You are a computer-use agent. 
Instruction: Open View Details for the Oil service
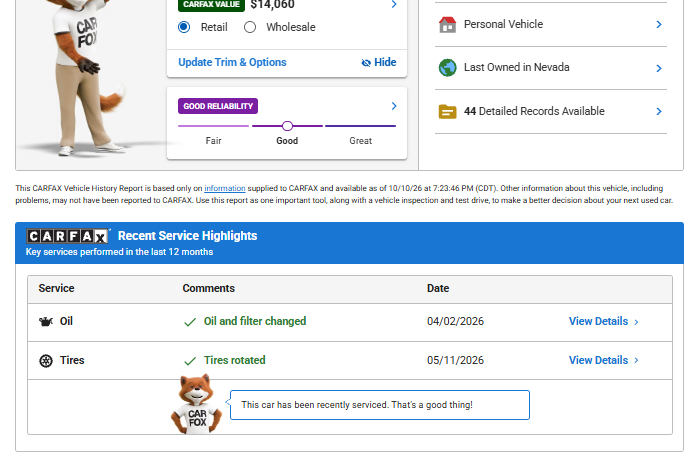coord(604,321)
